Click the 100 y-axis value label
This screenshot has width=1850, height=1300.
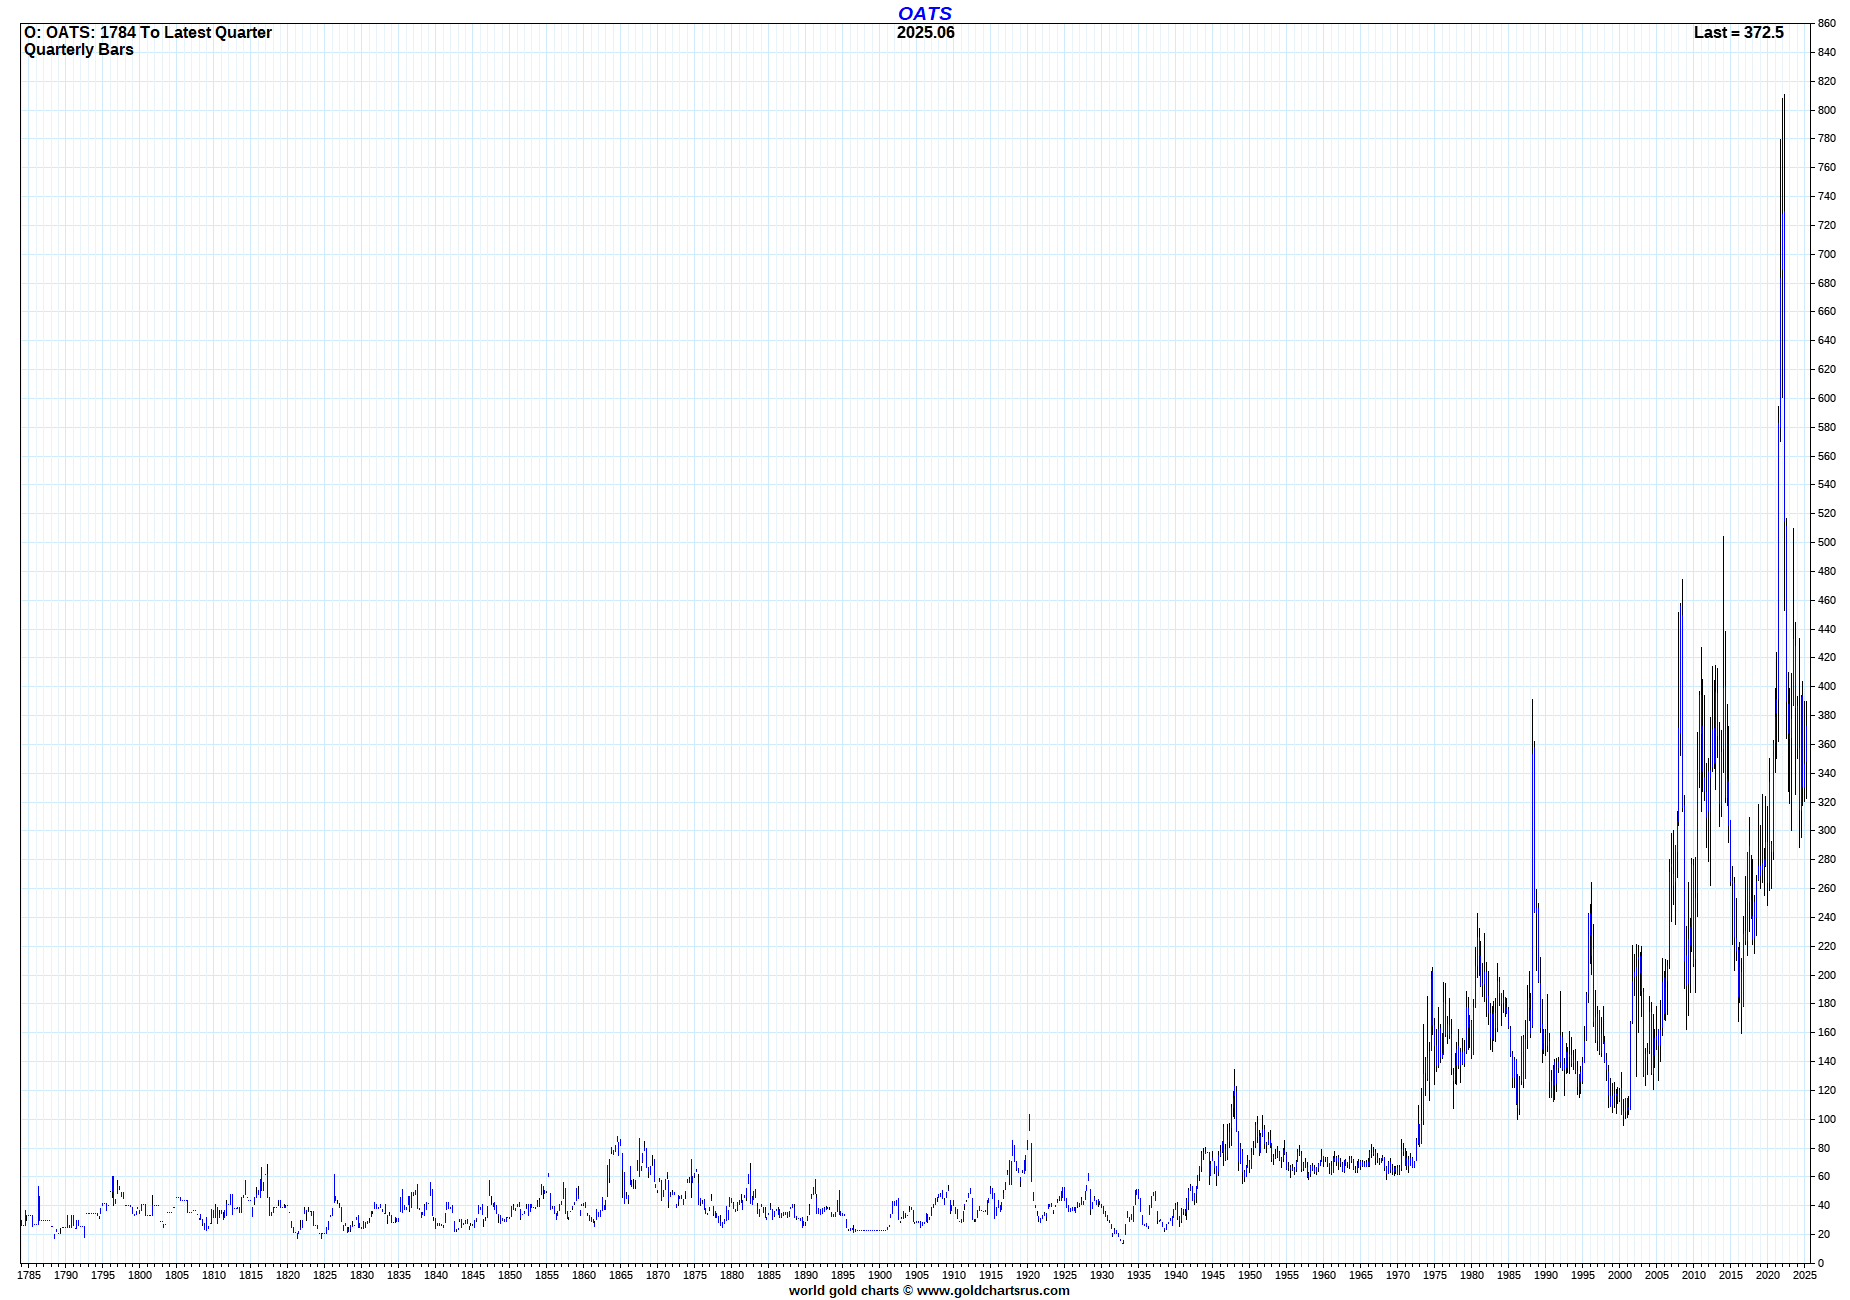(1827, 1119)
